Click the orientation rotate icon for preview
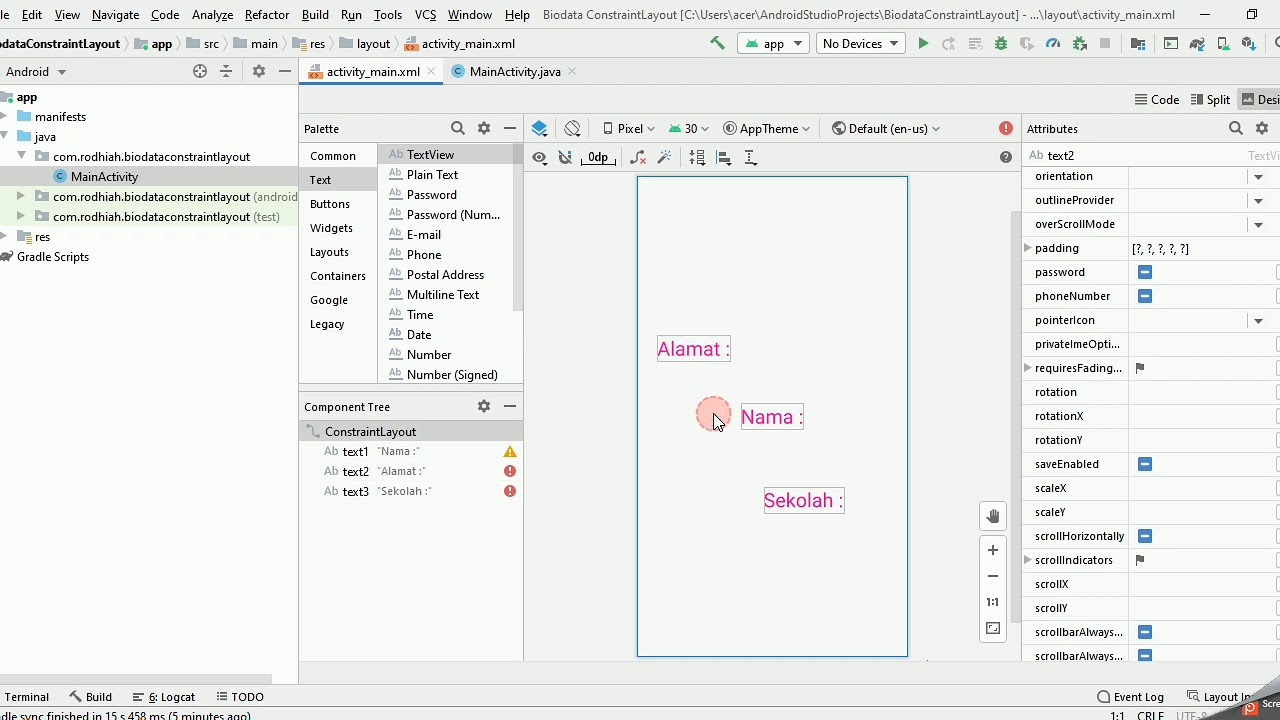 tap(572, 128)
